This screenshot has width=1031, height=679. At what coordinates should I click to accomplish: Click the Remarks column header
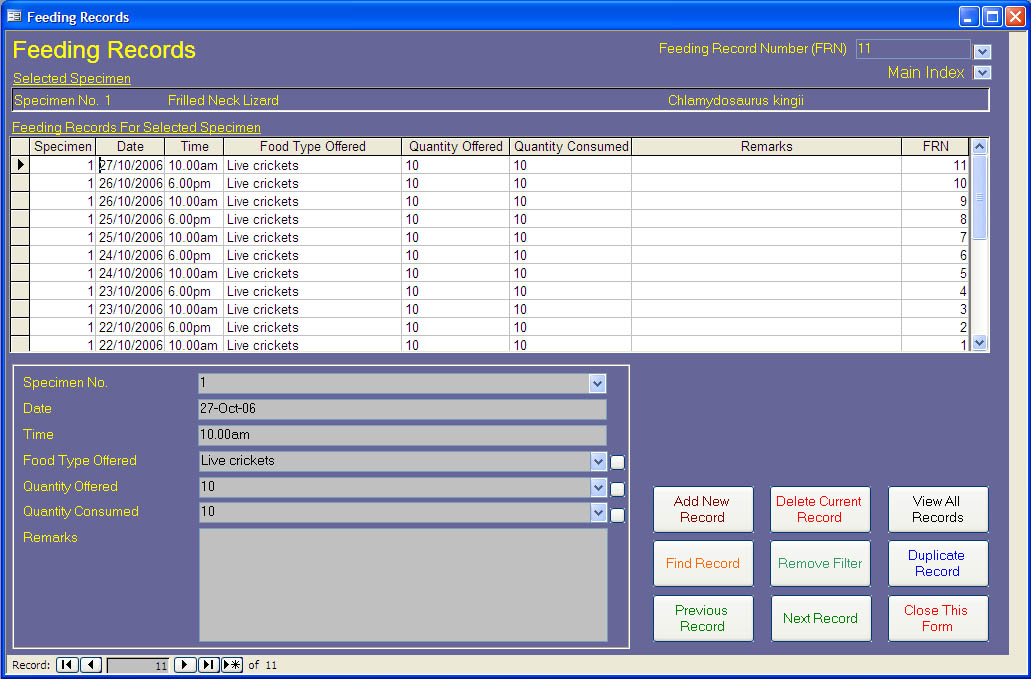click(766, 147)
